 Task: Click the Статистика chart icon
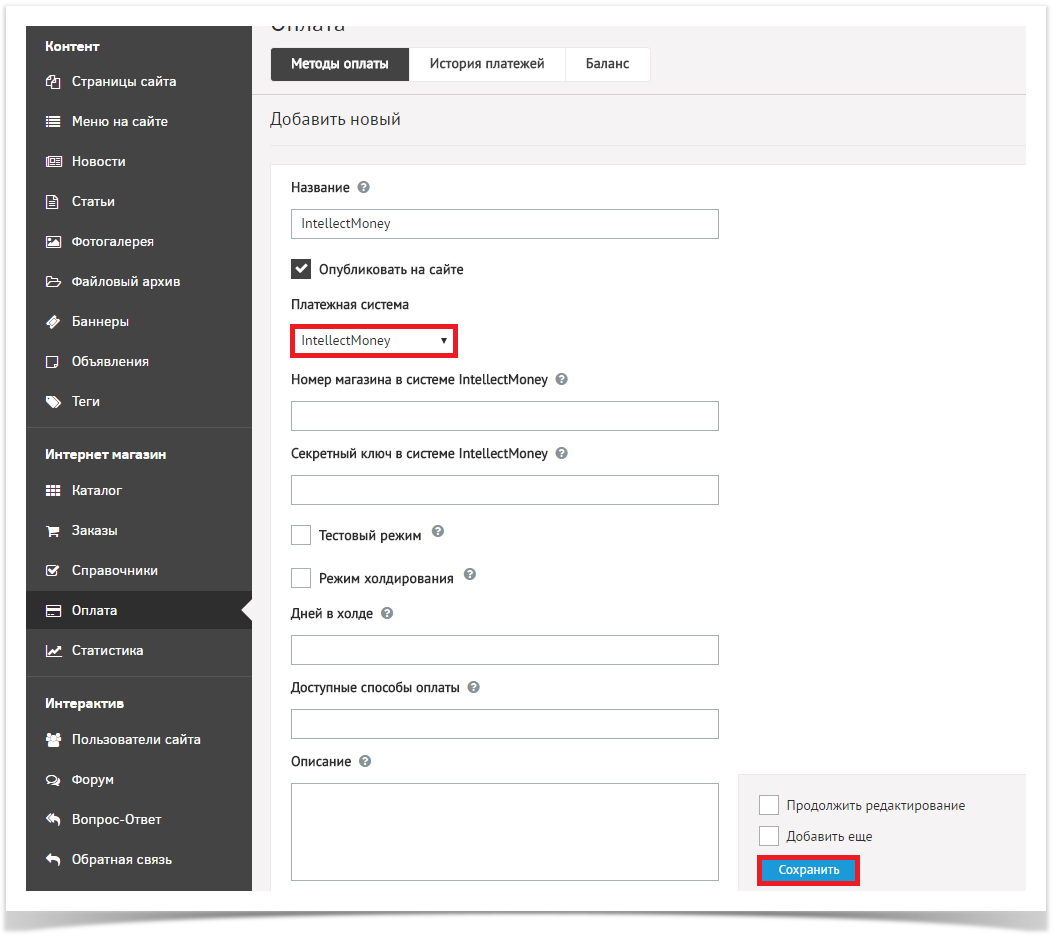(x=53, y=651)
